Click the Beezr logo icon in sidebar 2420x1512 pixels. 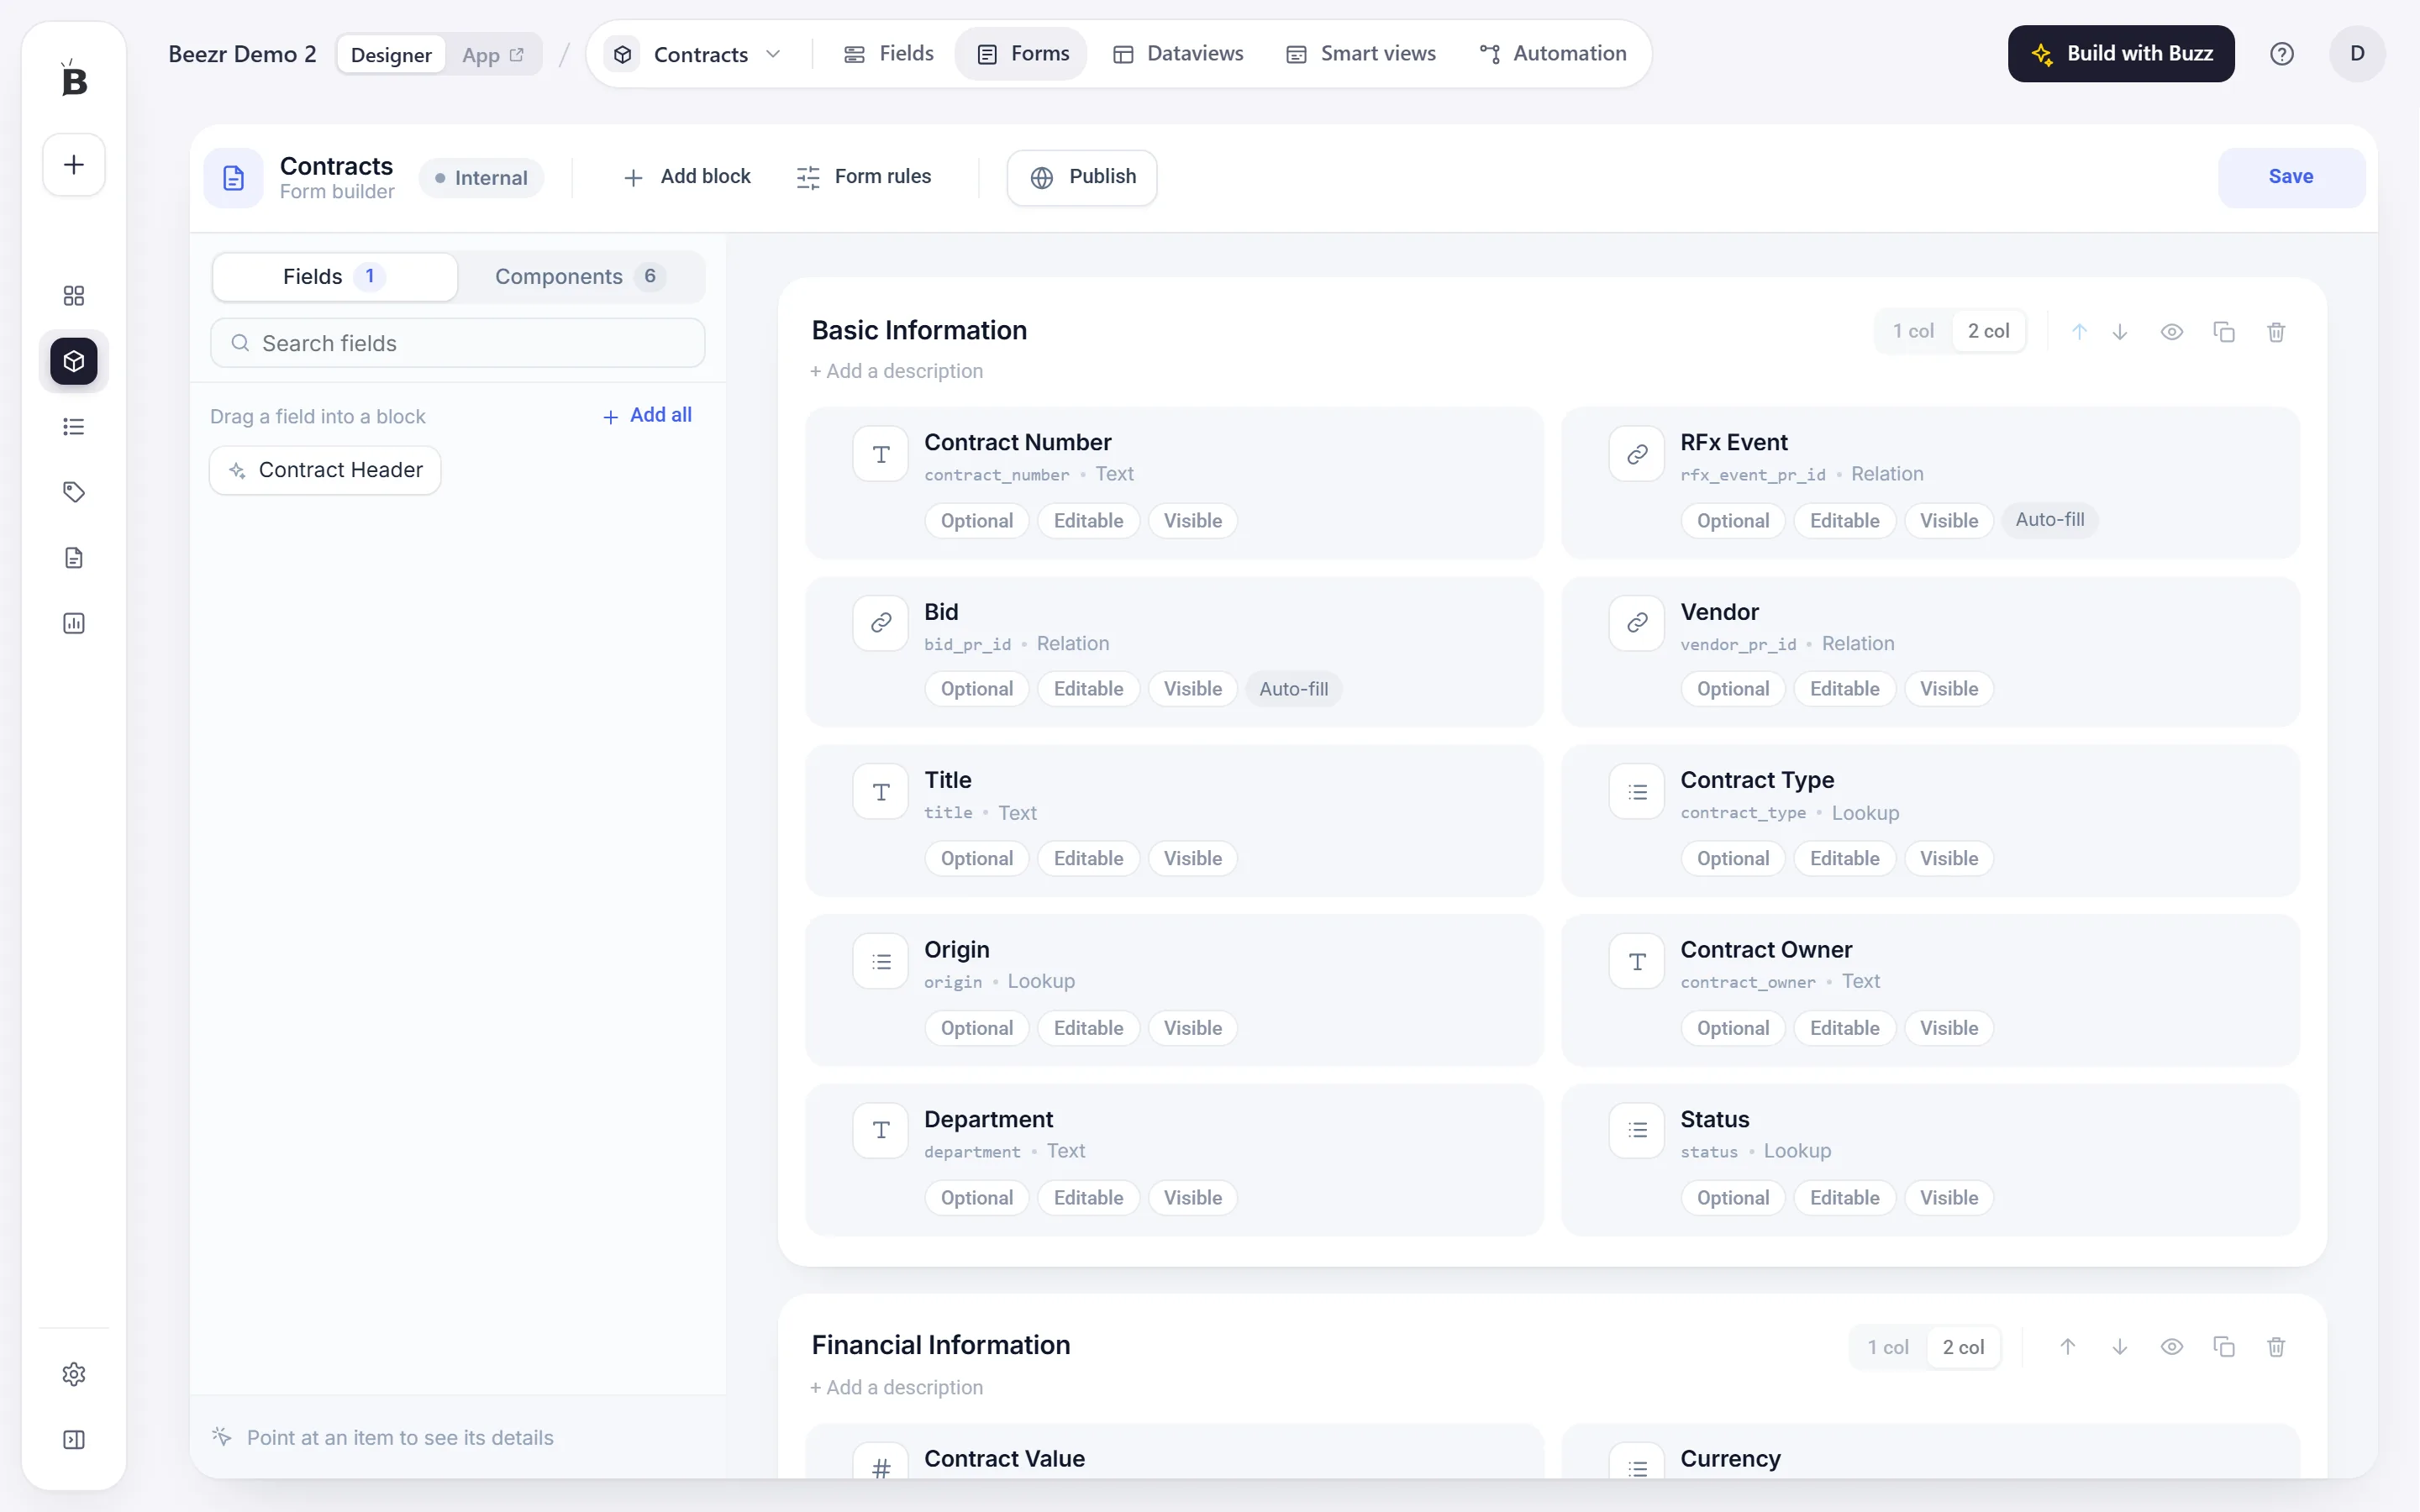click(x=74, y=78)
